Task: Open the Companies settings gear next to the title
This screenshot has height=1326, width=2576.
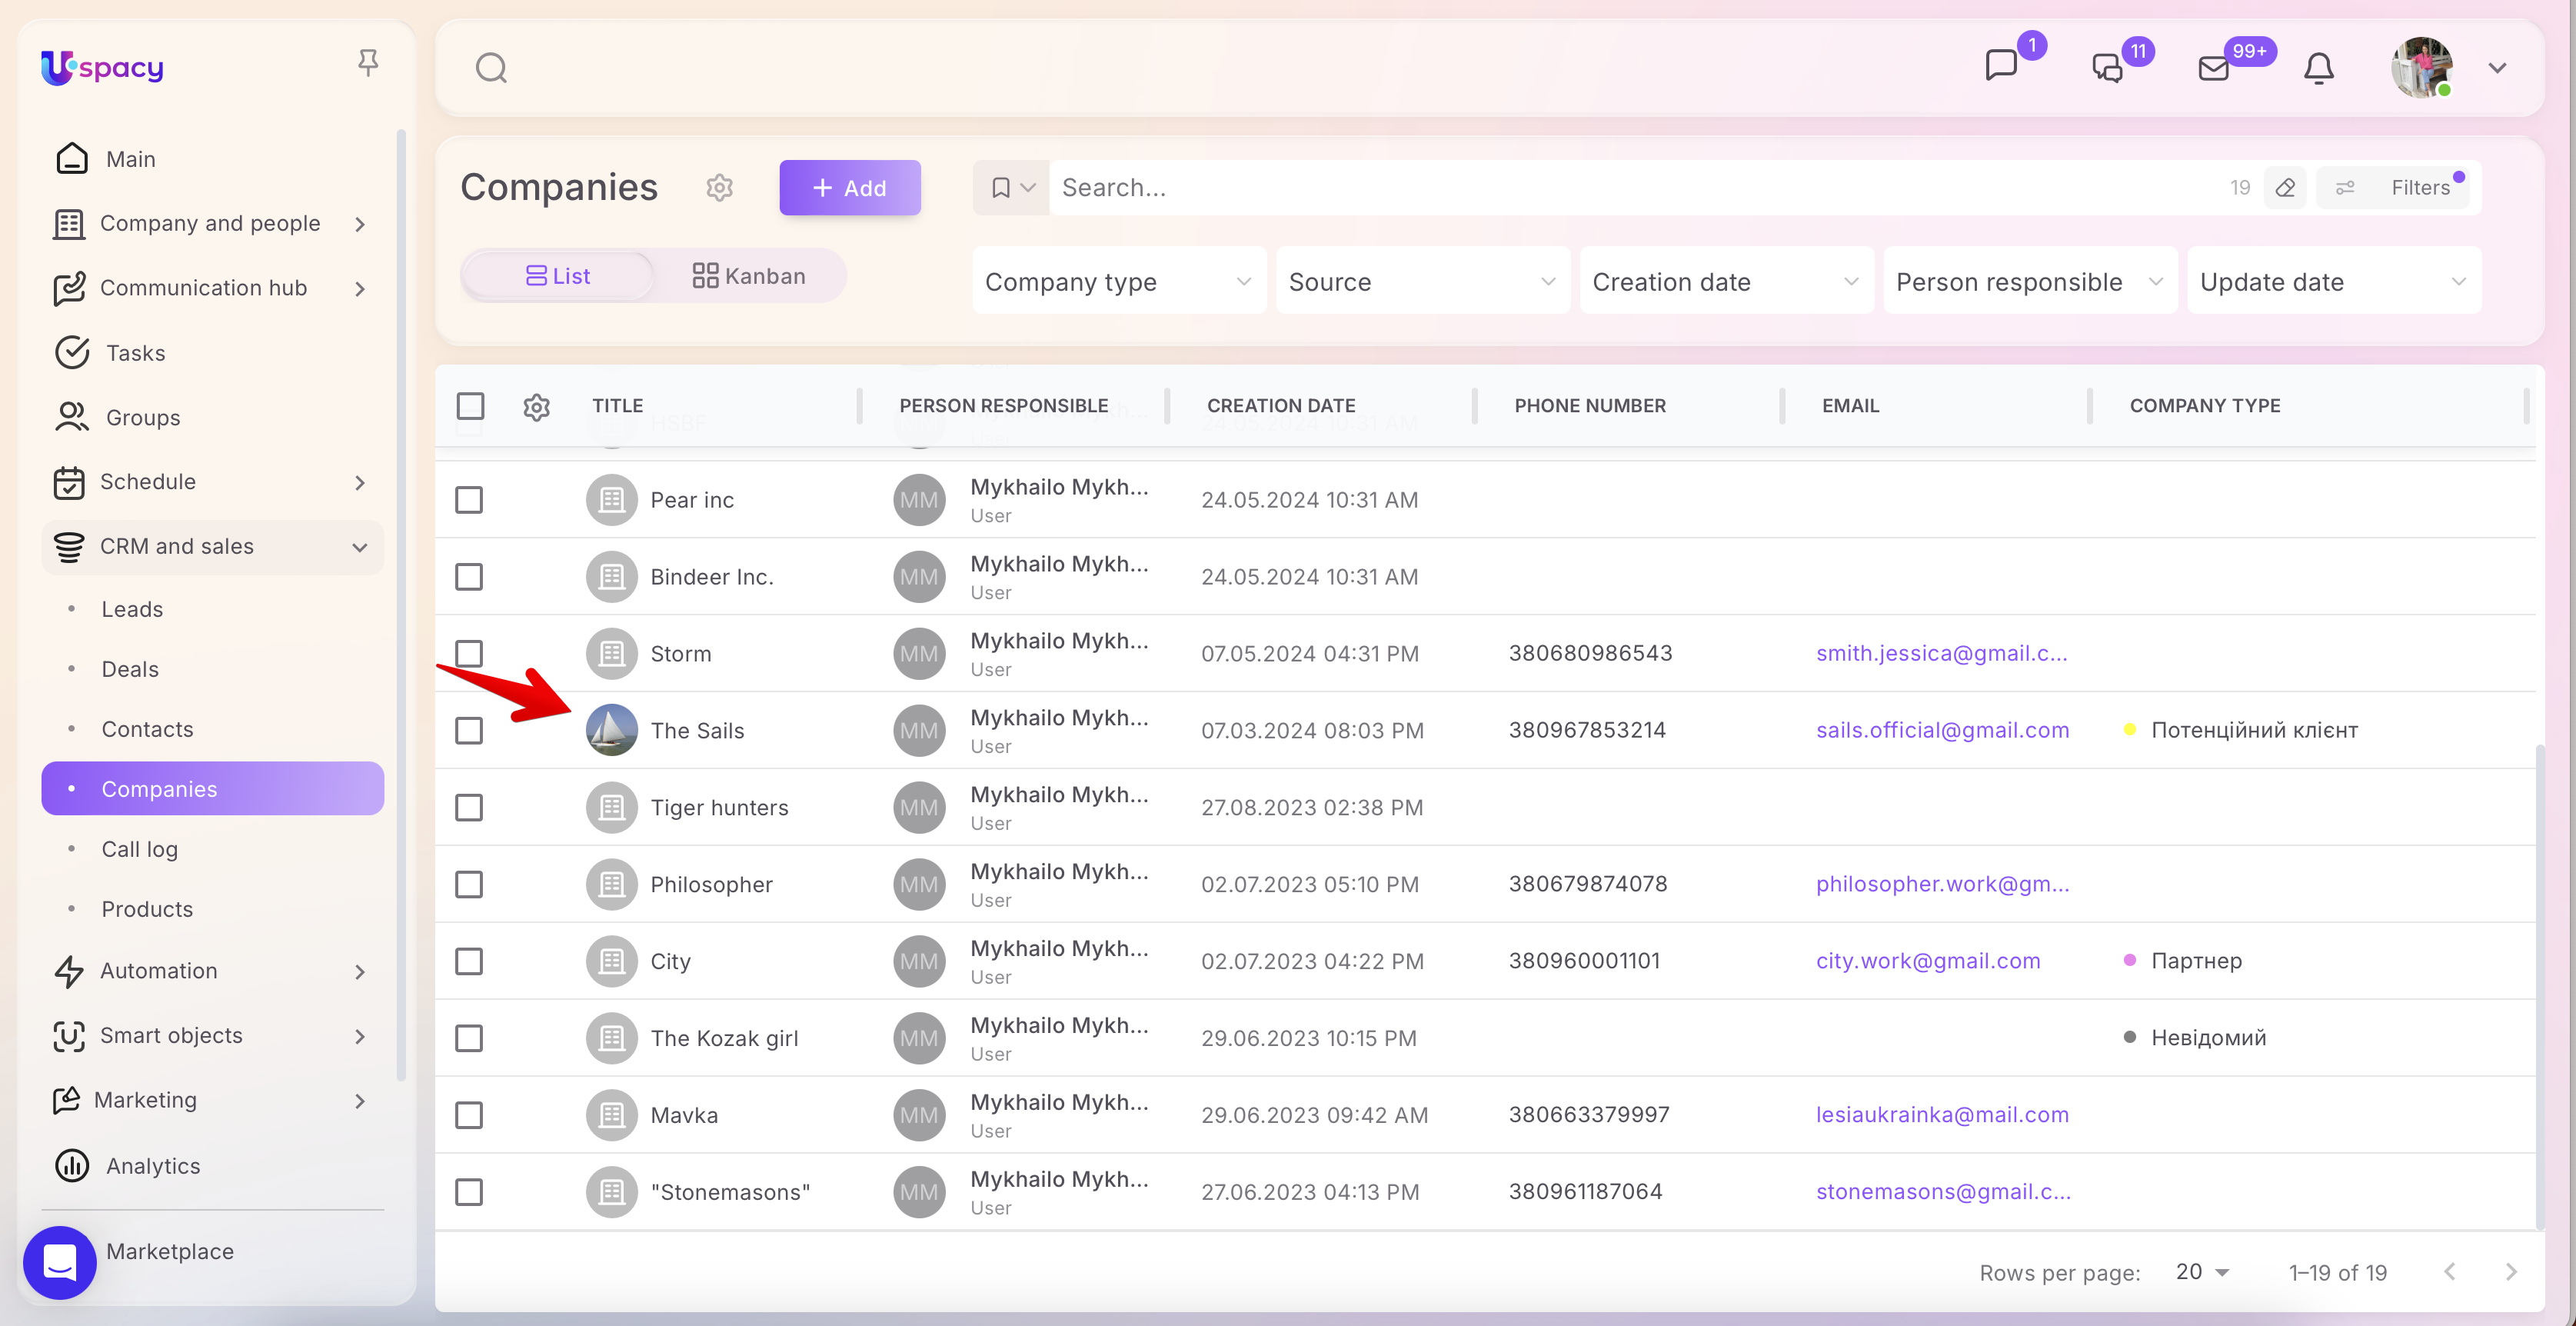Action: pyautogui.click(x=719, y=187)
